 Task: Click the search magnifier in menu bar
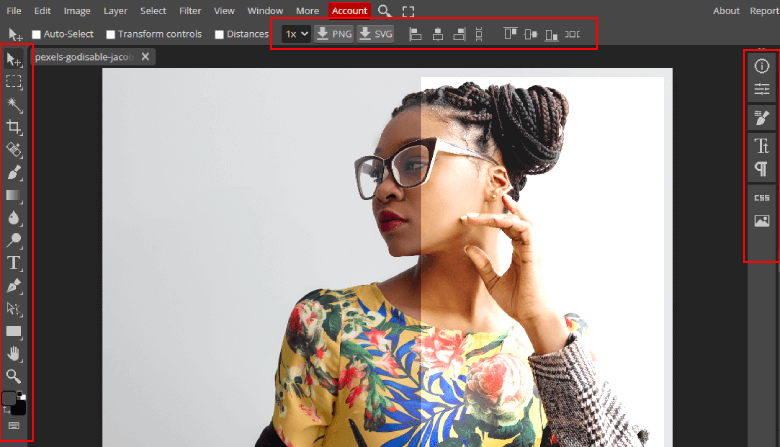[x=384, y=11]
